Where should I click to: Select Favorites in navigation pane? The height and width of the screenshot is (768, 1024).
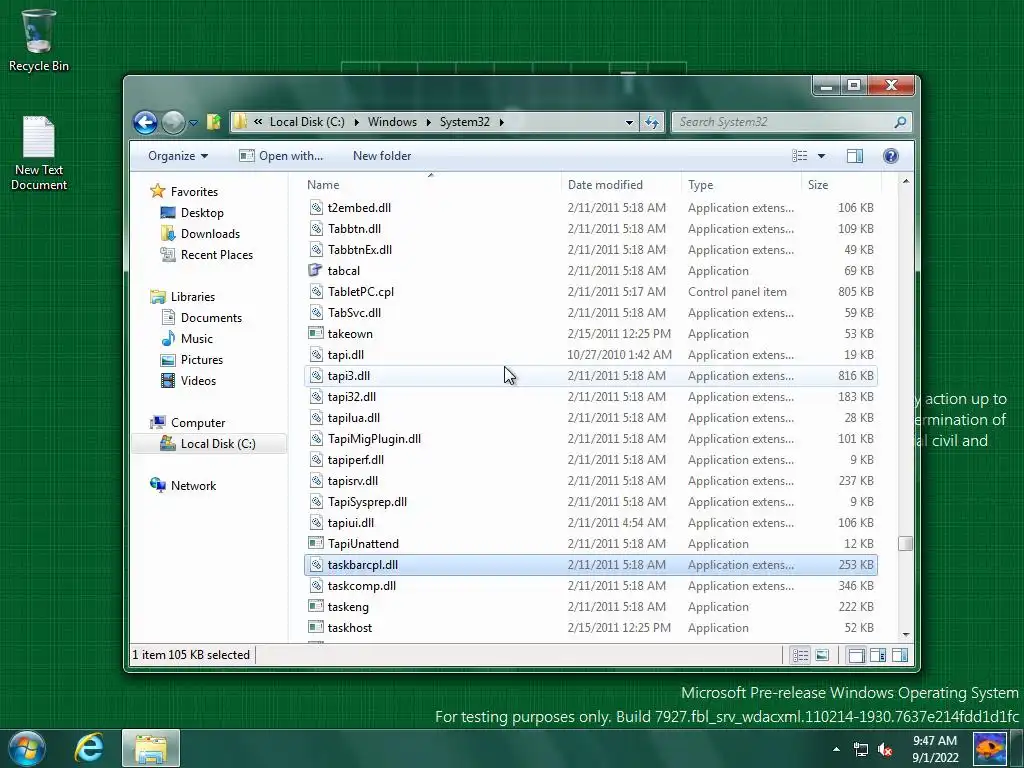pos(194,192)
